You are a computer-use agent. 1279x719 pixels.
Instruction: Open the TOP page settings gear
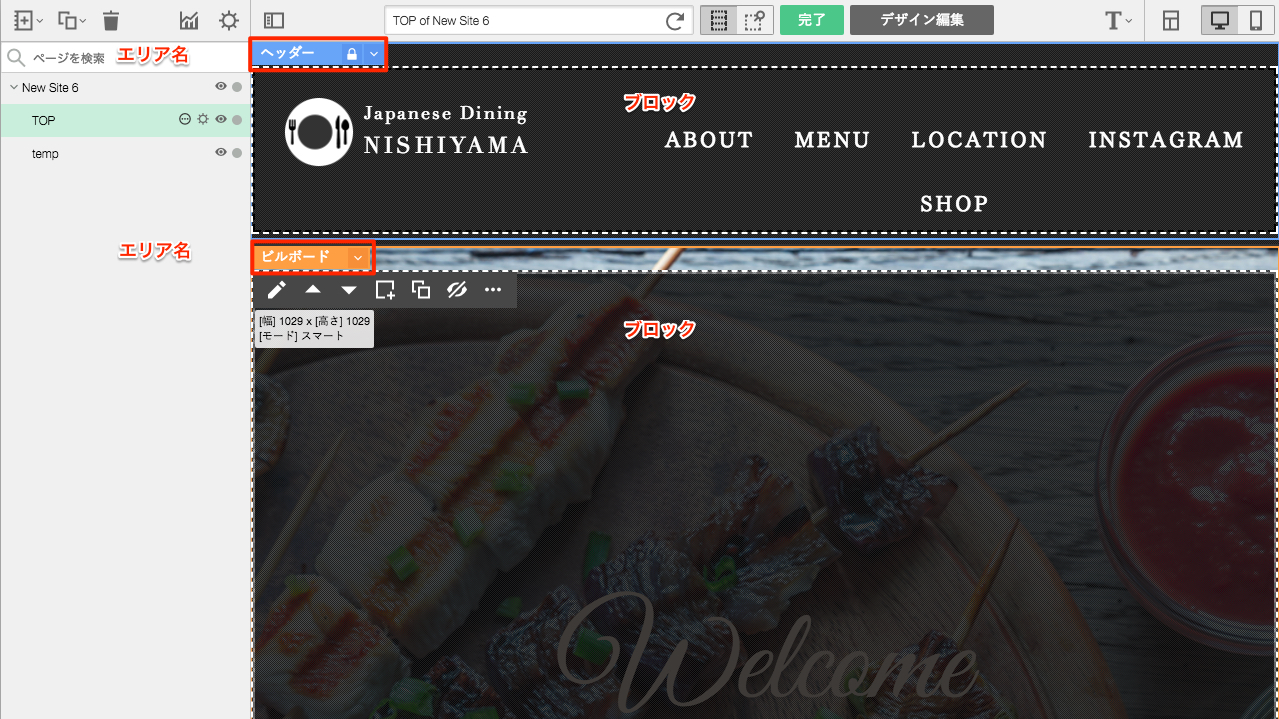pos(203,120)
